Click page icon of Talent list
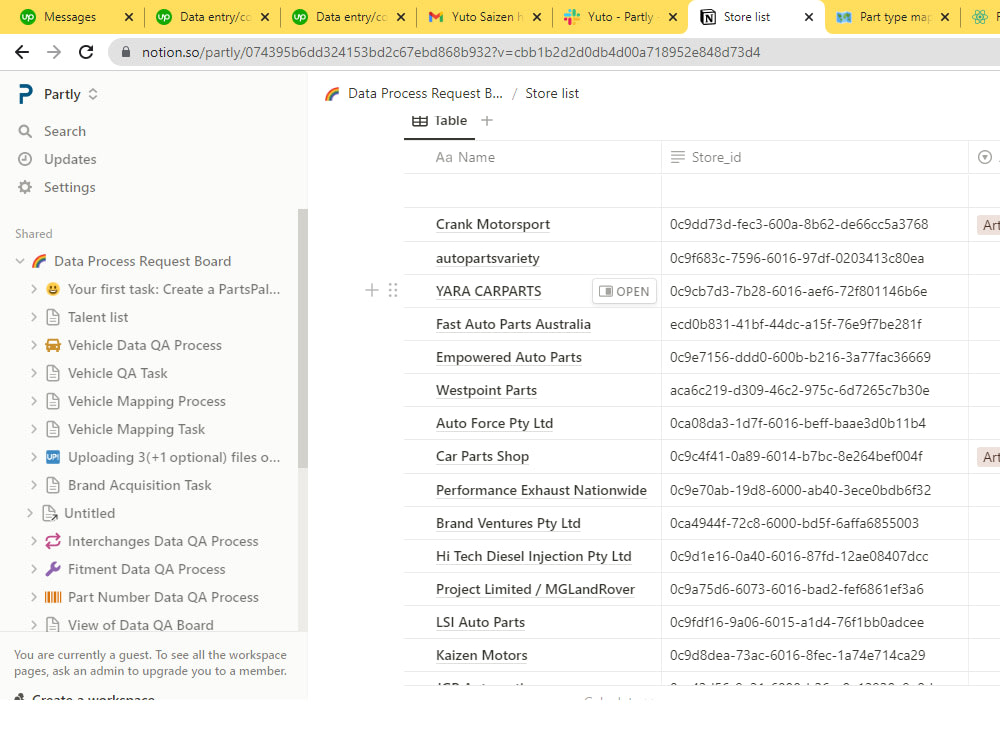The height and width of the screenshot is (750, 1000). coord(53,318)
